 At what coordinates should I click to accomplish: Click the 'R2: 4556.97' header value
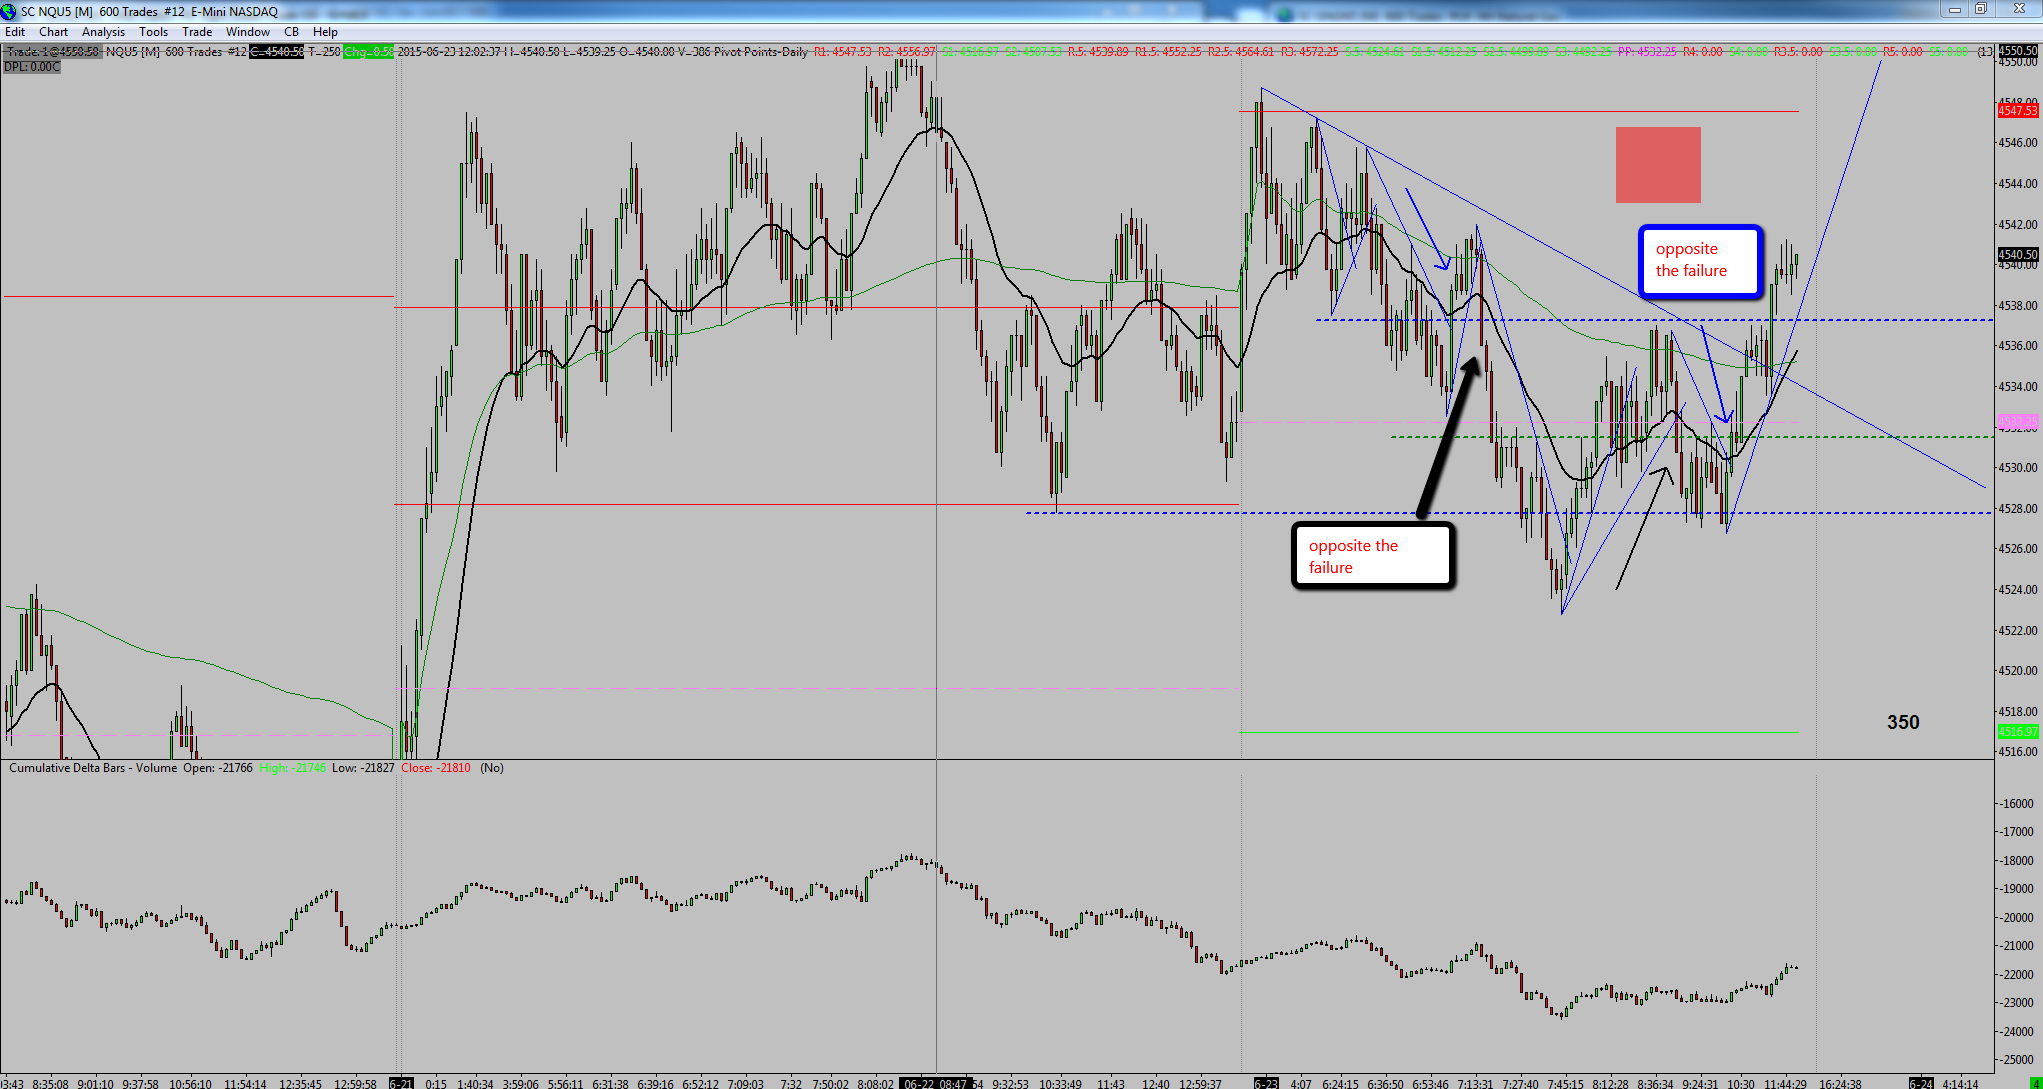point(907,52)
